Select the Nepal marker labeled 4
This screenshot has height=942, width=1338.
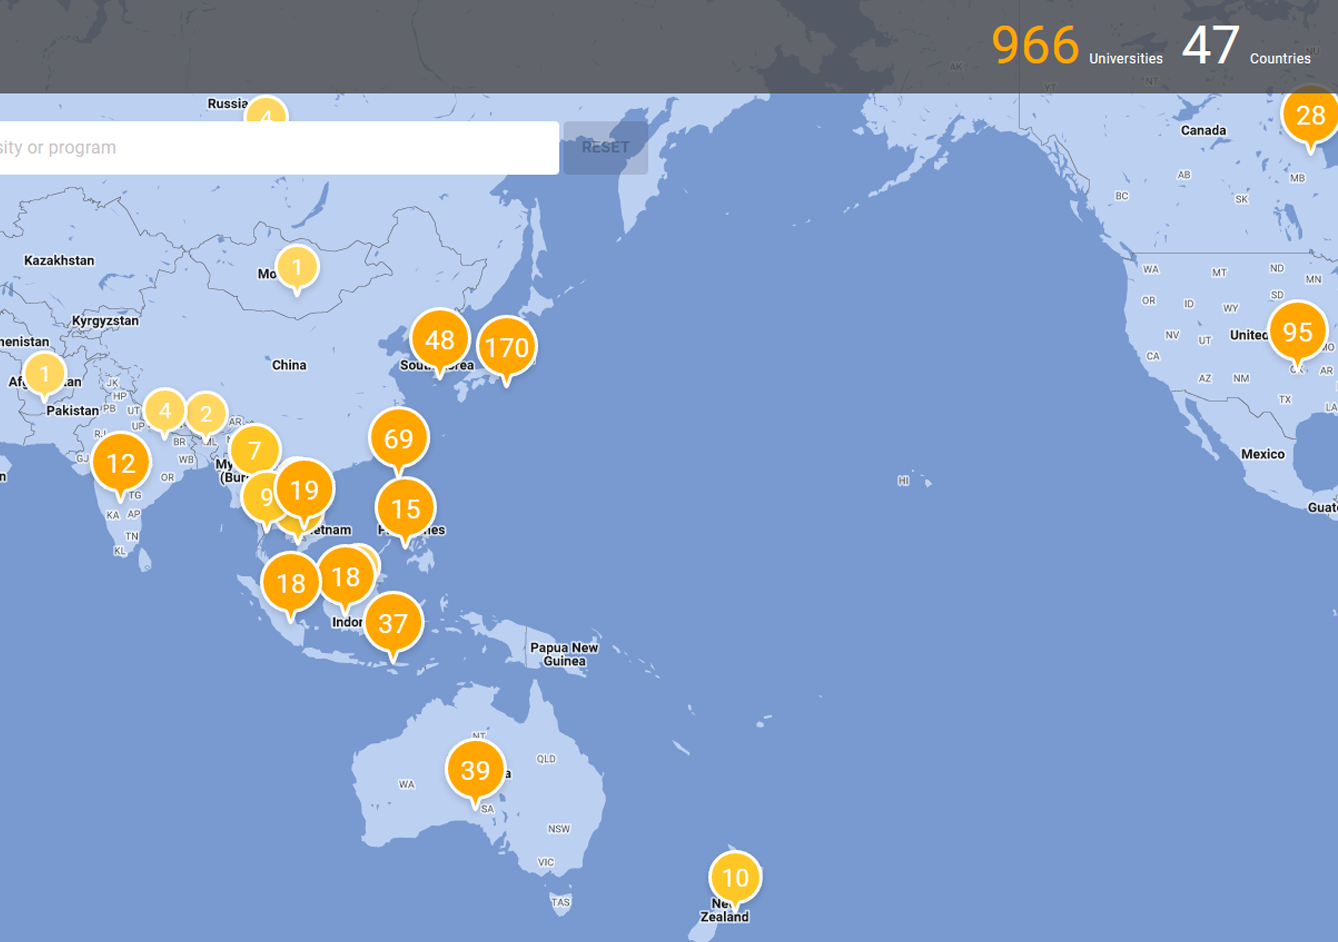165,410
